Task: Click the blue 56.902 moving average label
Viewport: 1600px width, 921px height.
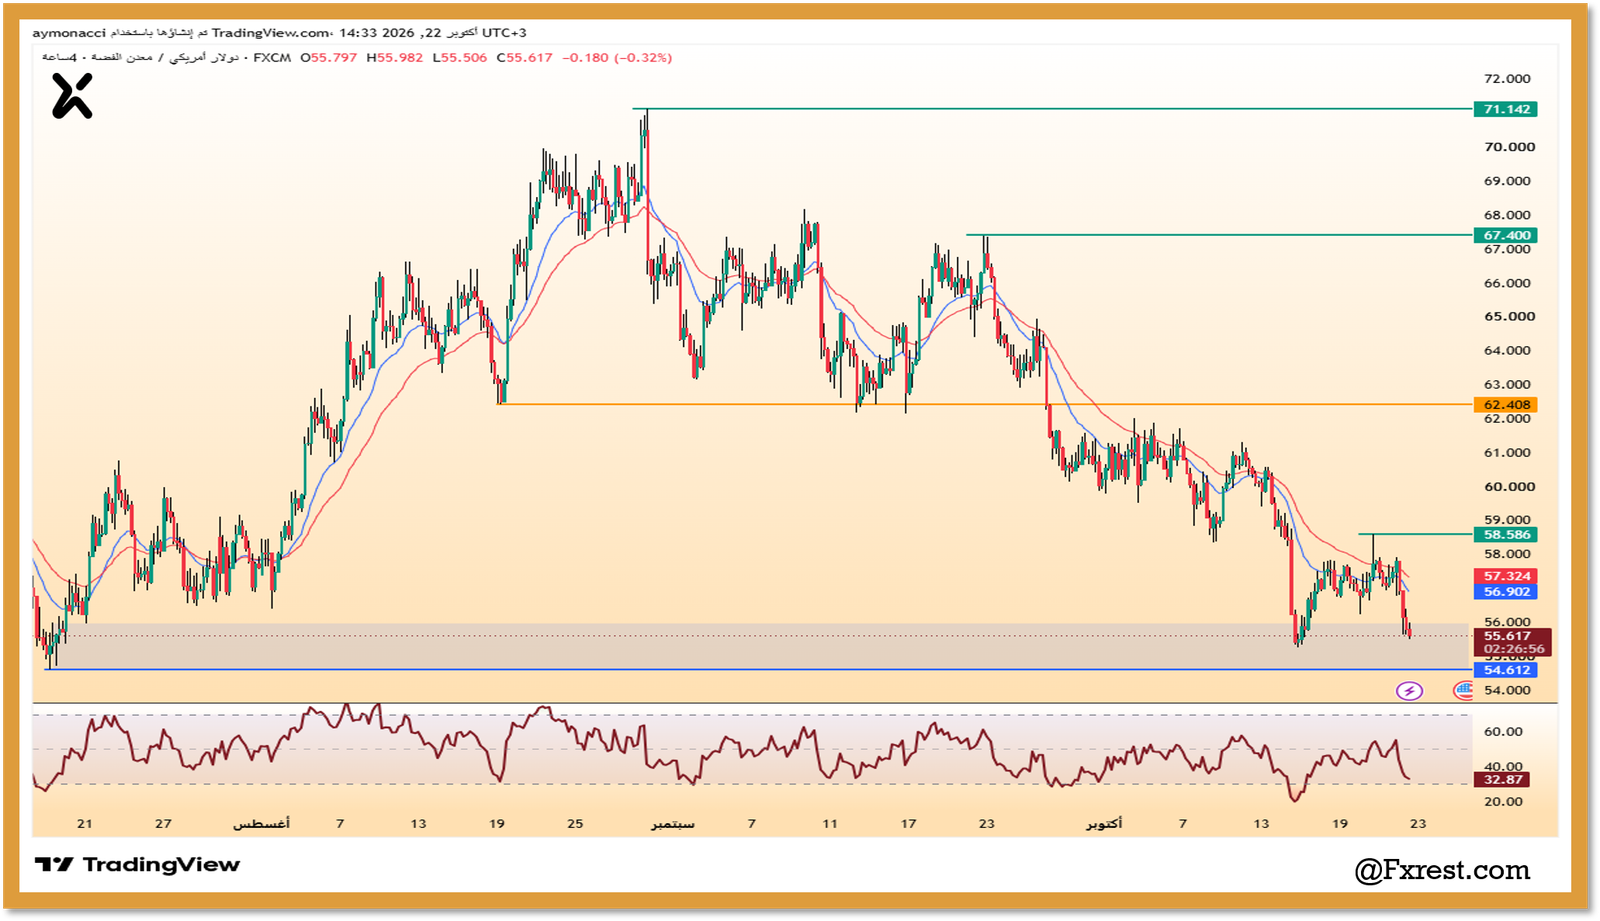Action: [1506, 592]
